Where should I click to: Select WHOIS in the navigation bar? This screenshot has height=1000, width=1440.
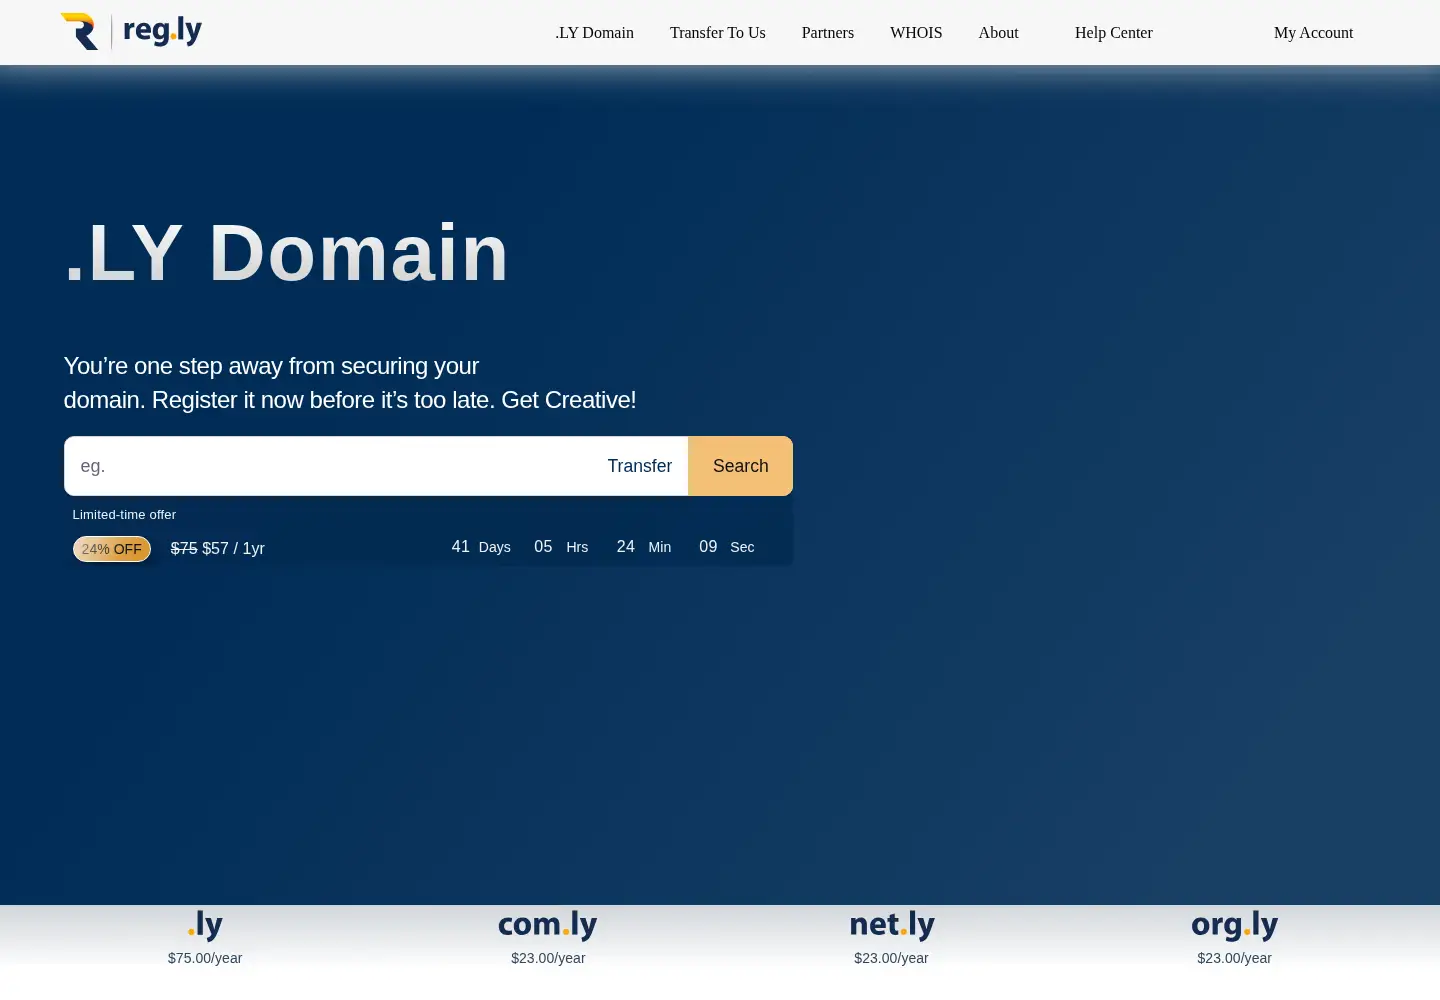(916, 33)
